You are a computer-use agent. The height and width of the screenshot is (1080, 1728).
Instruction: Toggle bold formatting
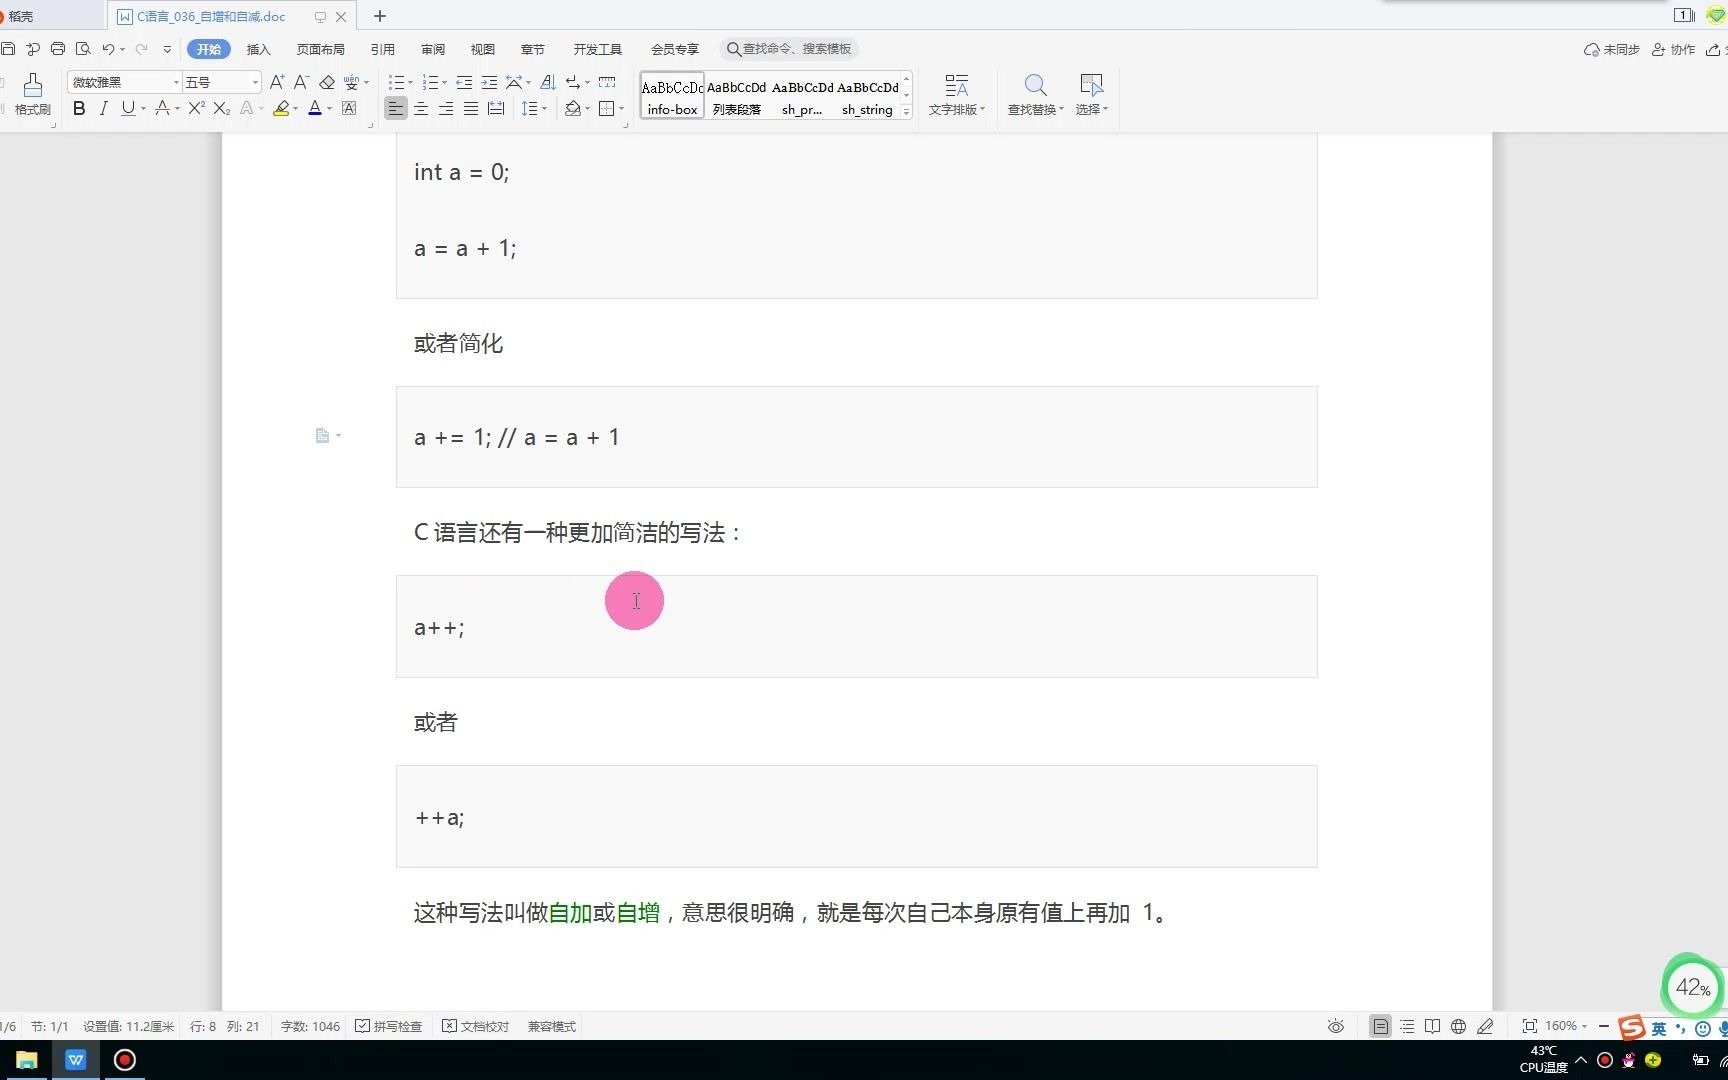pos(79,108)
